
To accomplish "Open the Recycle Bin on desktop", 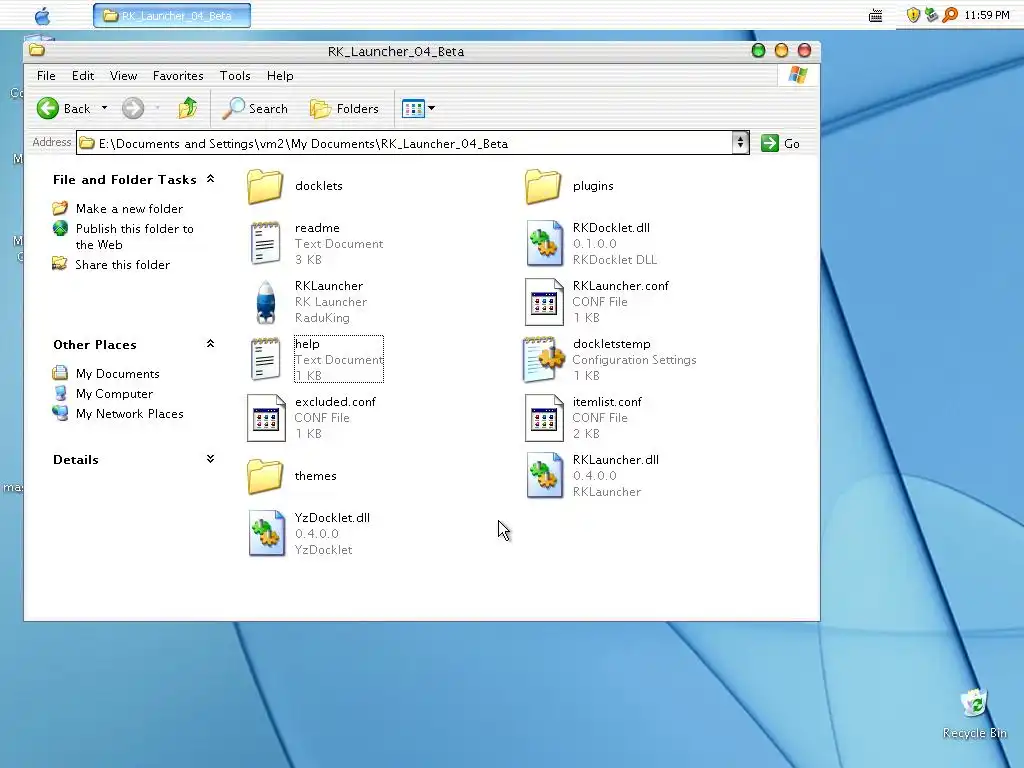I will point(974,714).
